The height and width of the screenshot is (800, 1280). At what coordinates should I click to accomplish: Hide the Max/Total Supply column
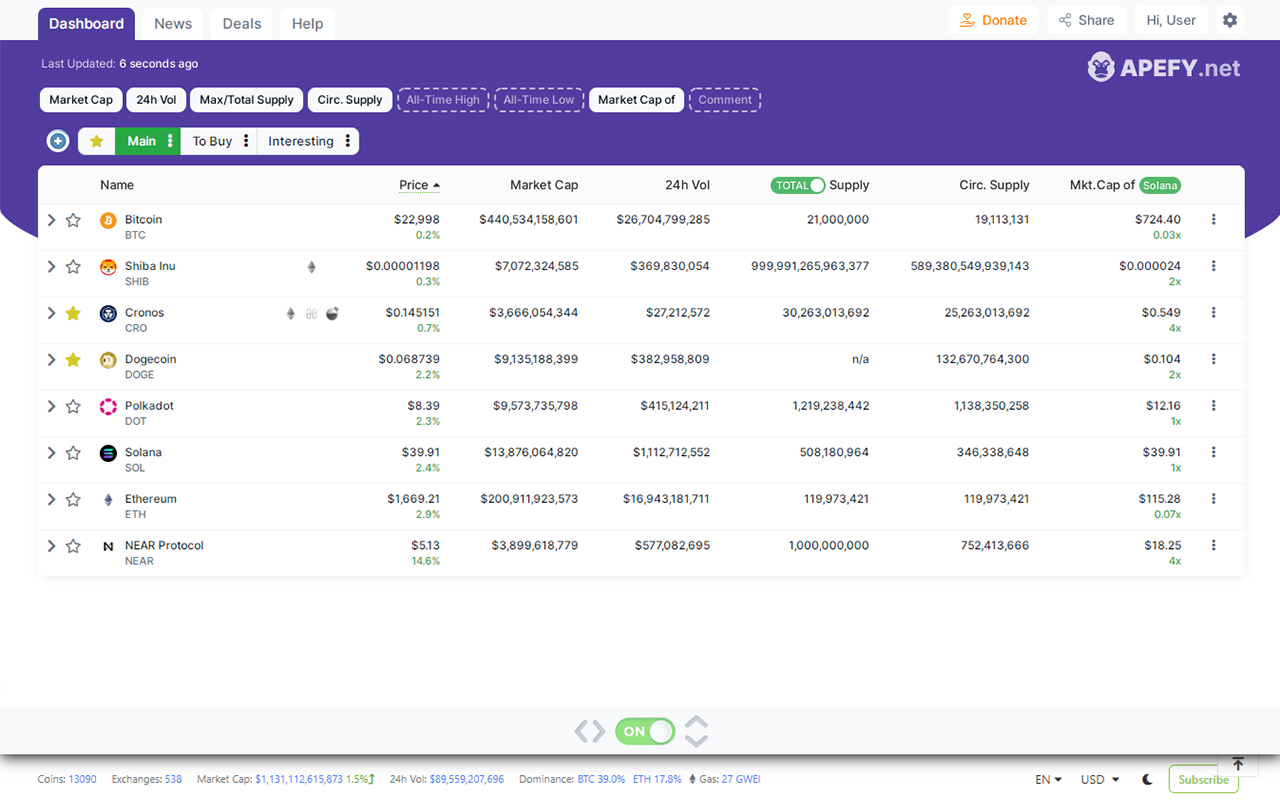point(247,100)
